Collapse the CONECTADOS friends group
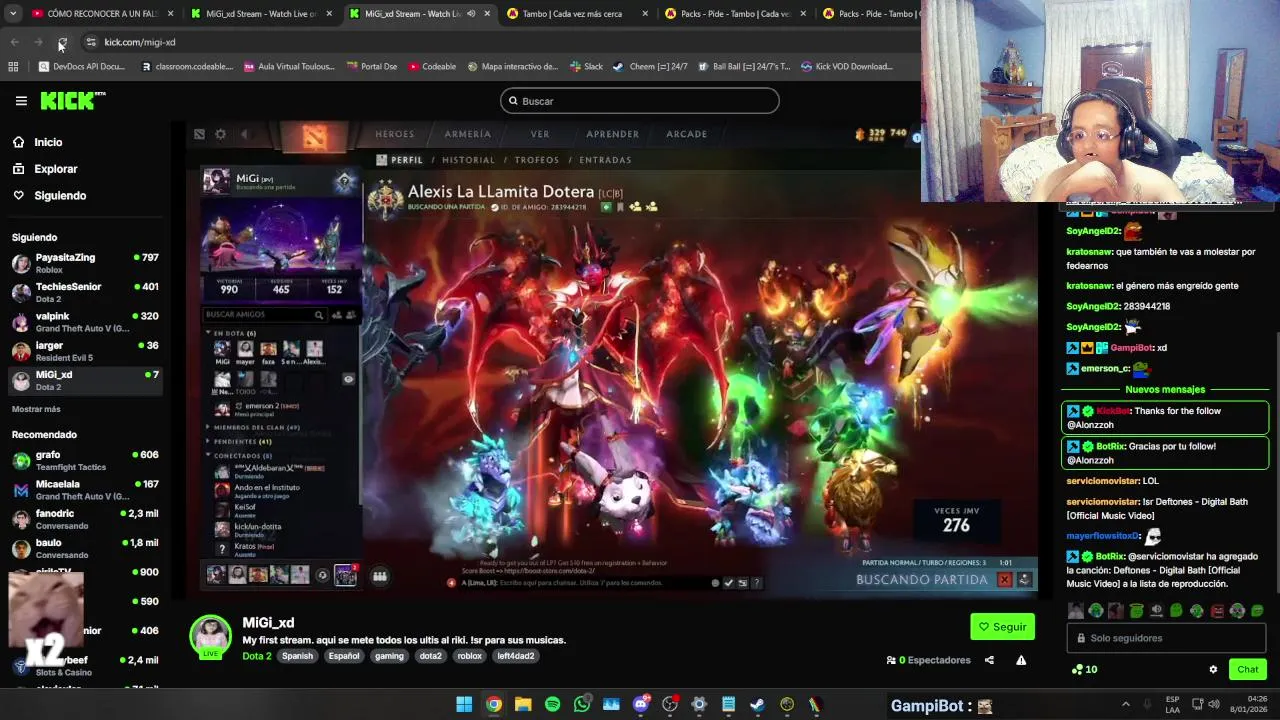Viewport: 1280px width, 720px height. pyautogui.click(x=241, y=456)
